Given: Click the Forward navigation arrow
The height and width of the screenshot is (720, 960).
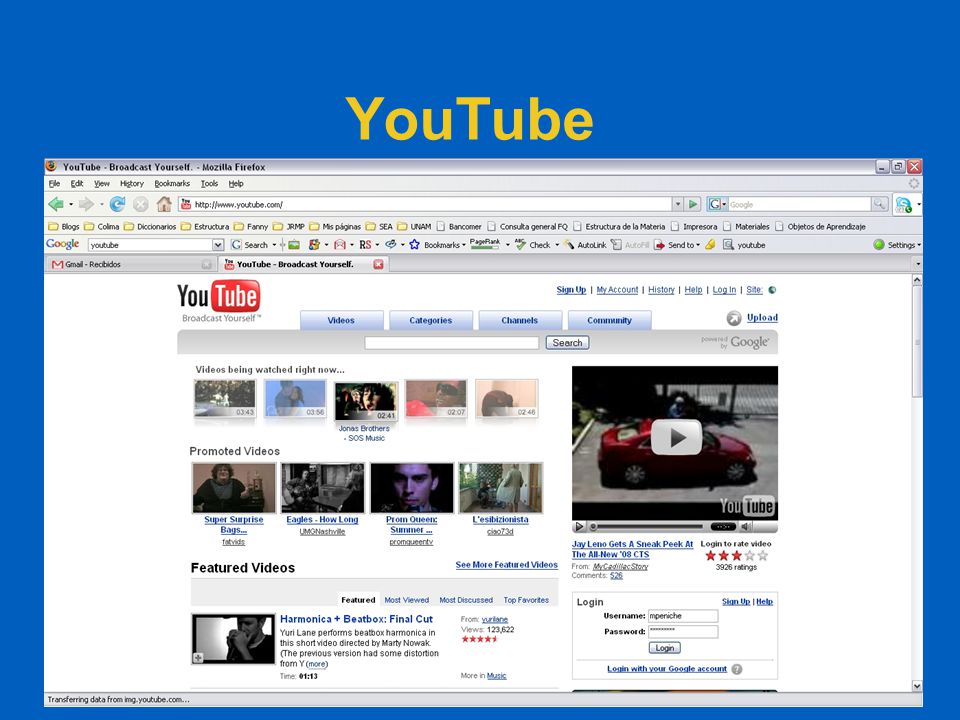Looking at the screenshot, I should tap(86, 204).
